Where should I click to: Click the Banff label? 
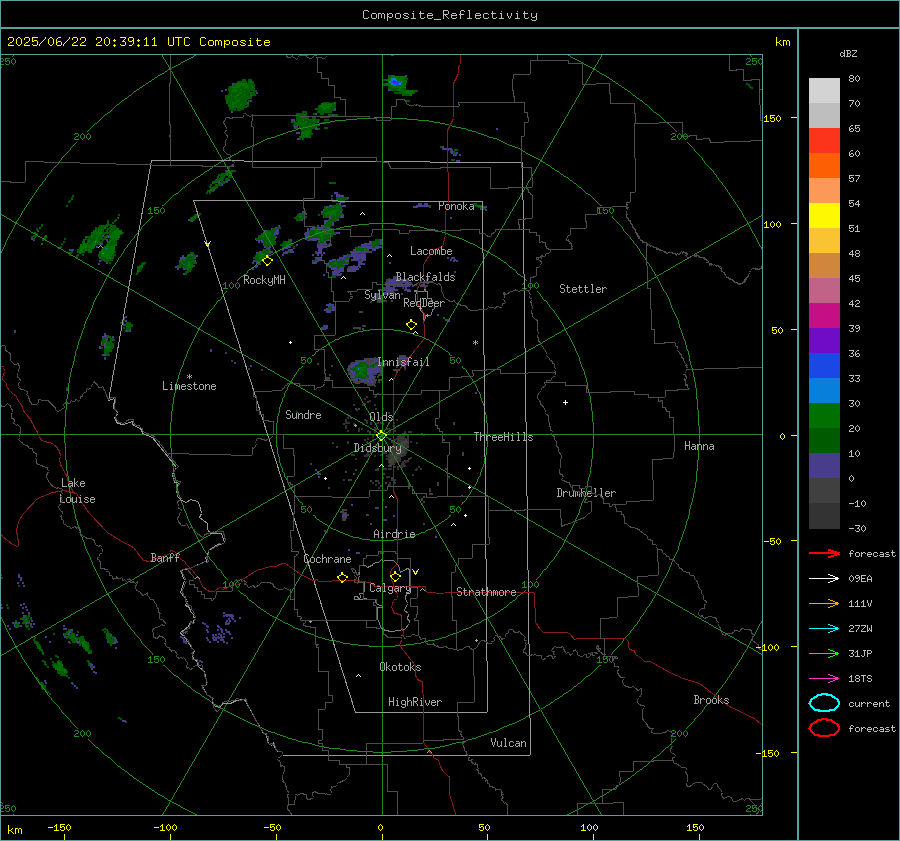click(165, 557)
